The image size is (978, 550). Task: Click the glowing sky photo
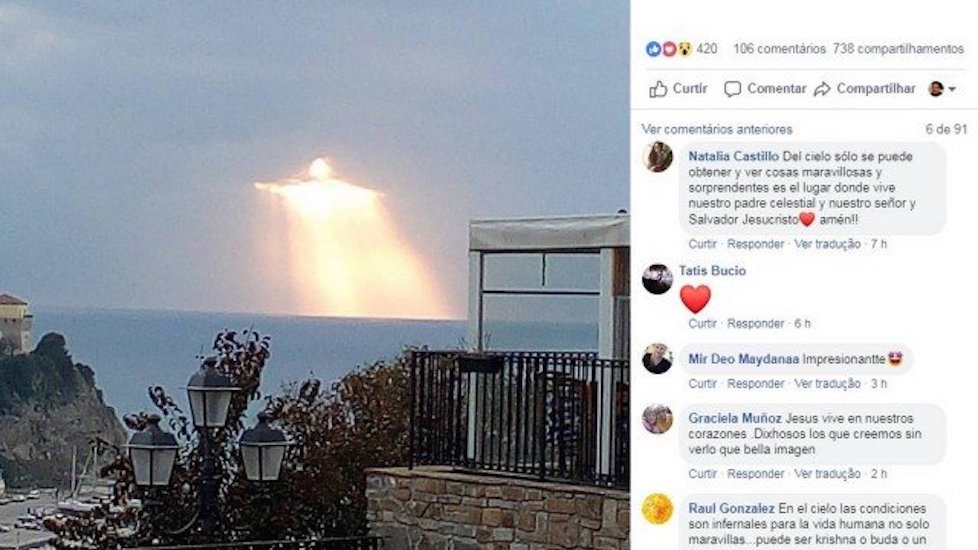[314, 275]
